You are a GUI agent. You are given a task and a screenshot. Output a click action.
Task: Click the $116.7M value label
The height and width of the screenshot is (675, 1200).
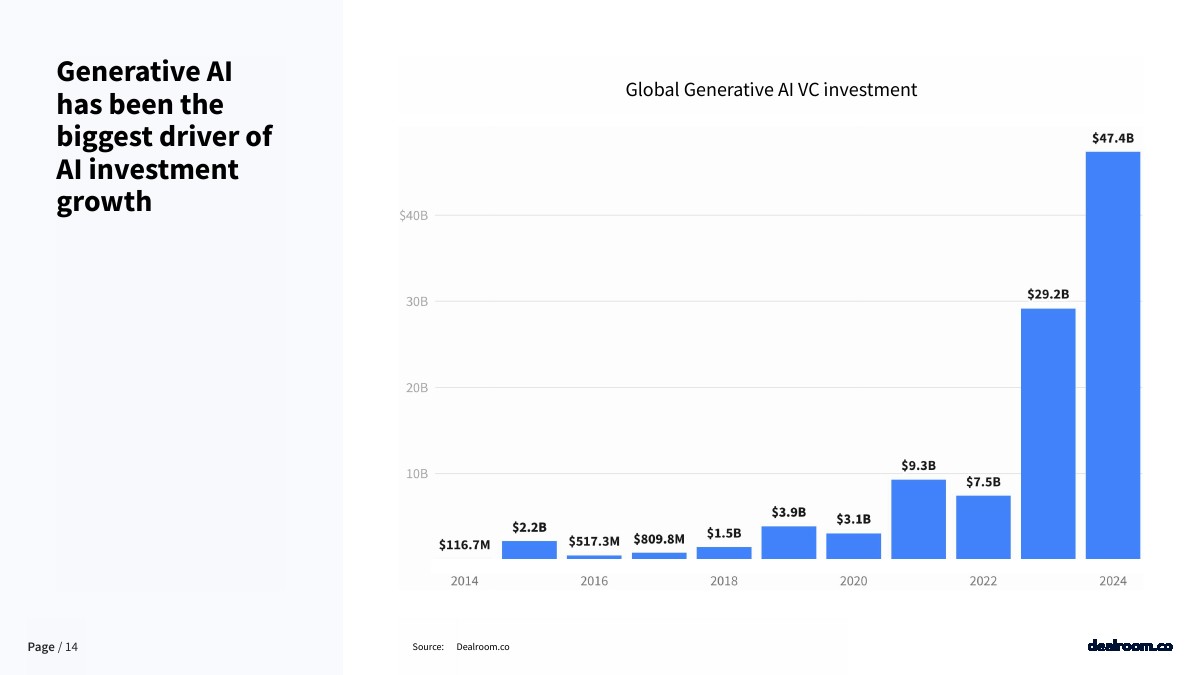(464, 545)
